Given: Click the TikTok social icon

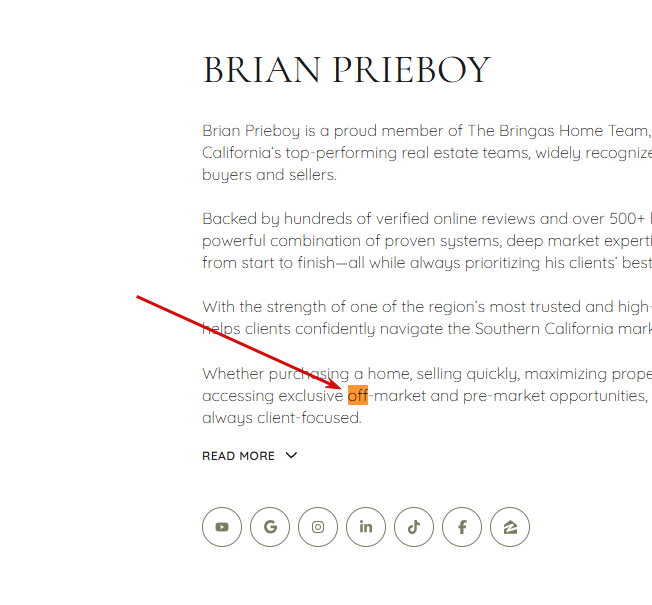Looking at the screenshot, I should point(414,527).
